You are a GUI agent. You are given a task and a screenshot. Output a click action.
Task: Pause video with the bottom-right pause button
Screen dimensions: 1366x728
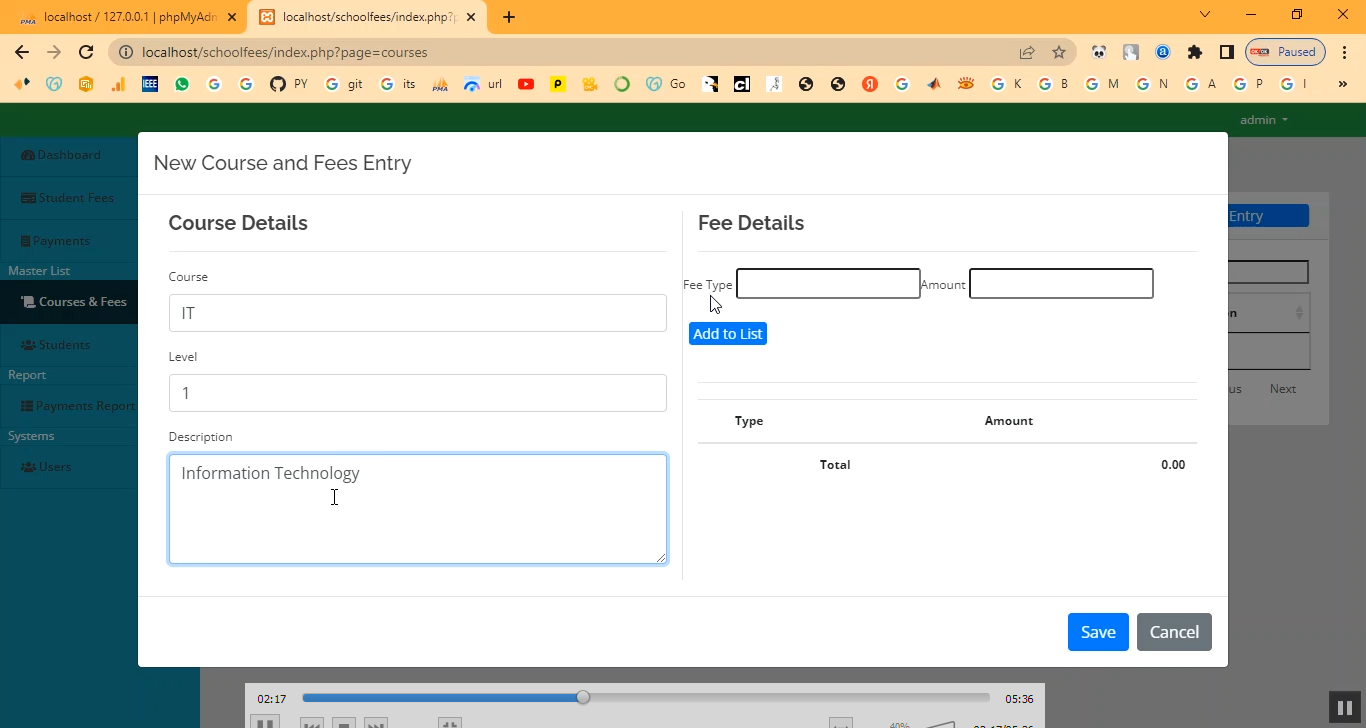(x=1341, y=707)
